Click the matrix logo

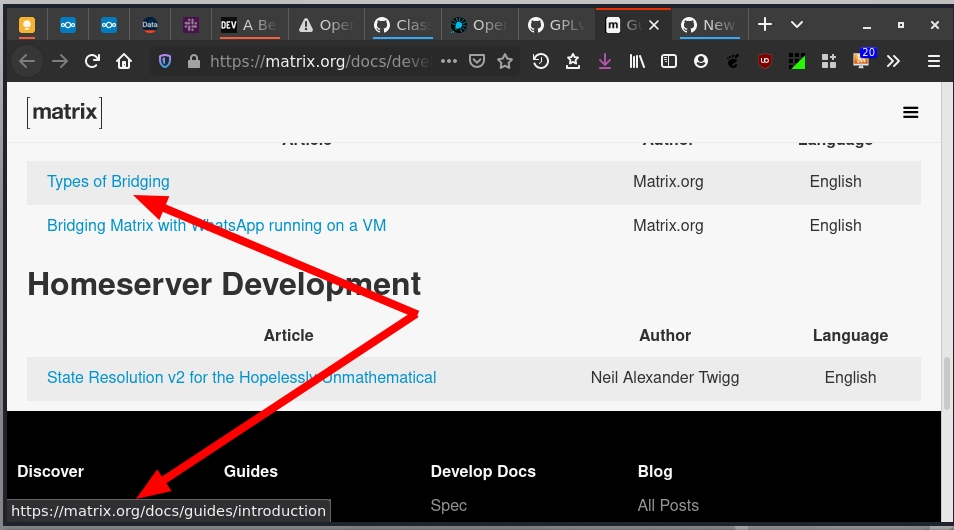[64, 113]
